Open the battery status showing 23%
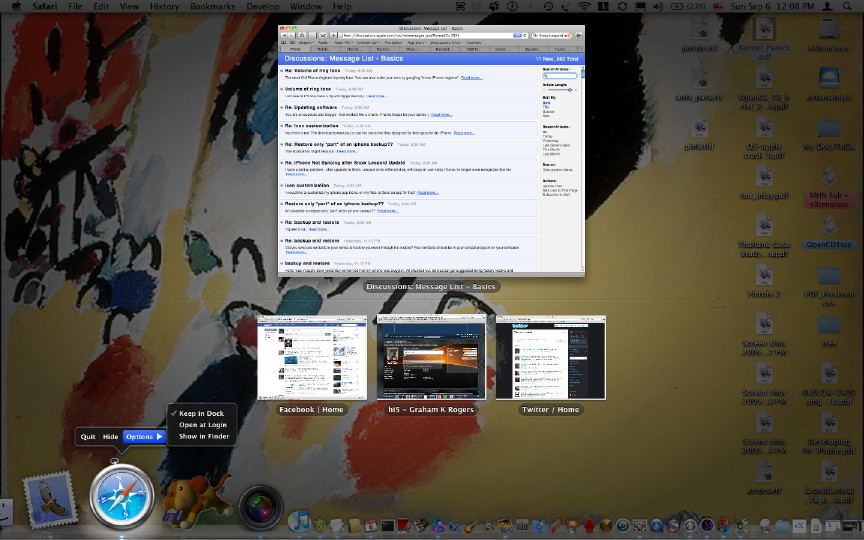Screen dimensions: 864x540 coord(687,7)
